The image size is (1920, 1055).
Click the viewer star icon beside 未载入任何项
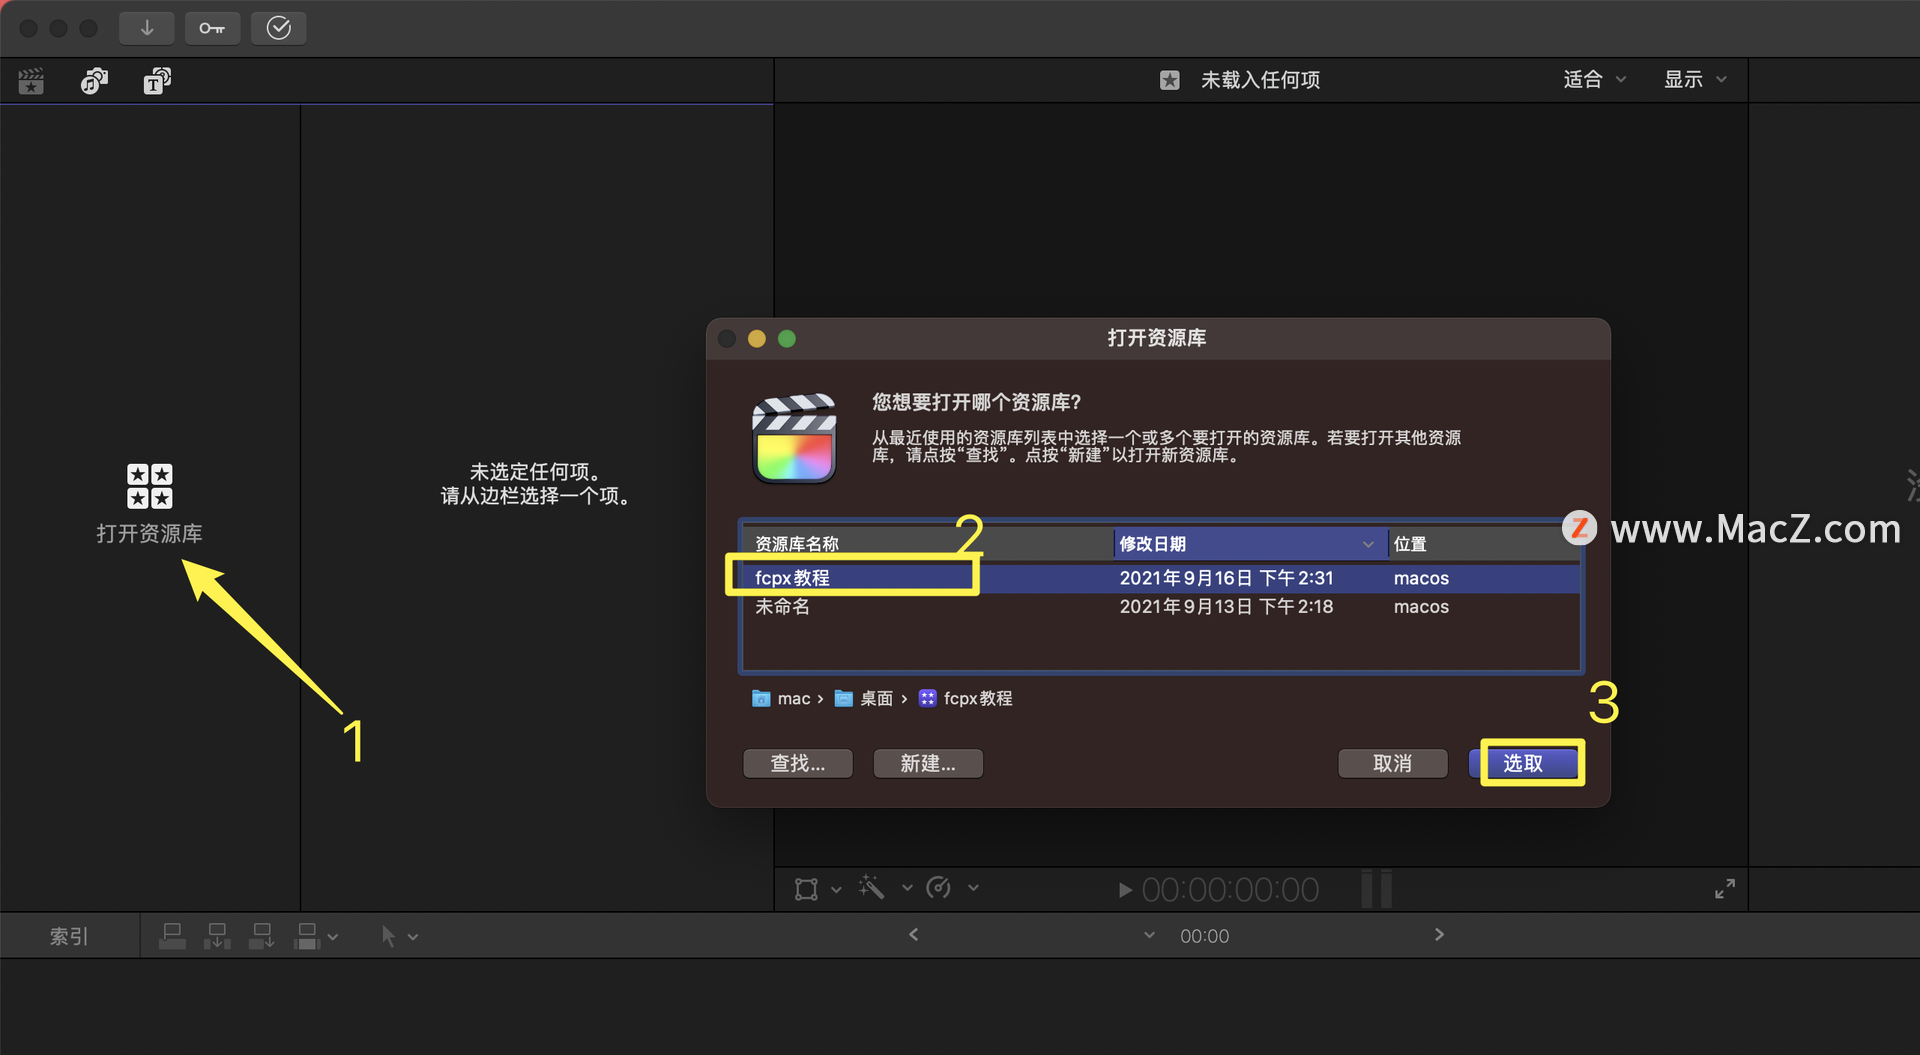[1170, 80]
